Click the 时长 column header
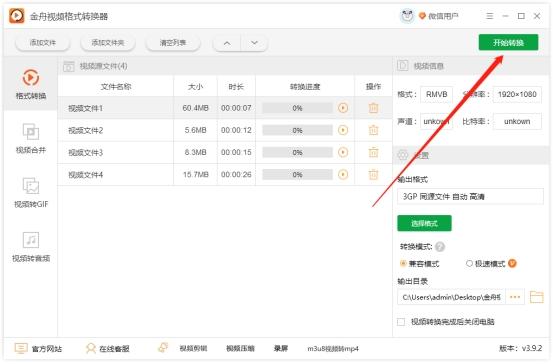The image size is (553, 364). click(236, 86)
